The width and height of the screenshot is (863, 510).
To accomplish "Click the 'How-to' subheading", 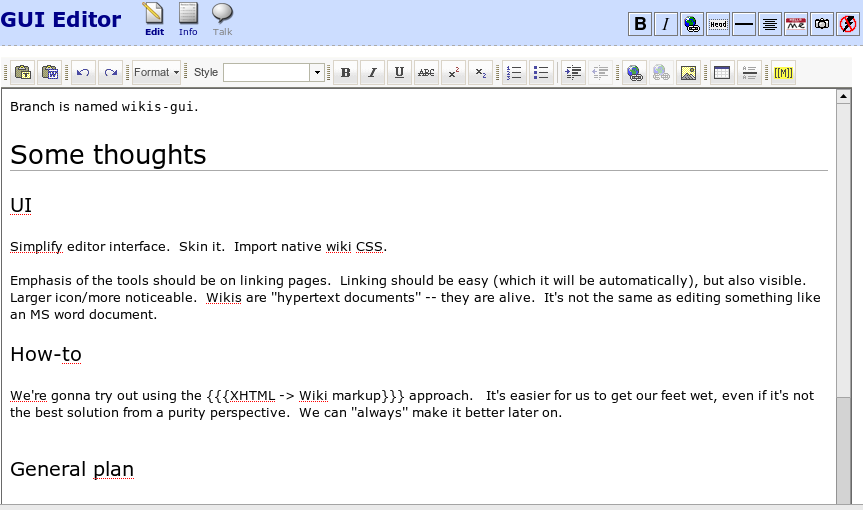I will point(46,354).
